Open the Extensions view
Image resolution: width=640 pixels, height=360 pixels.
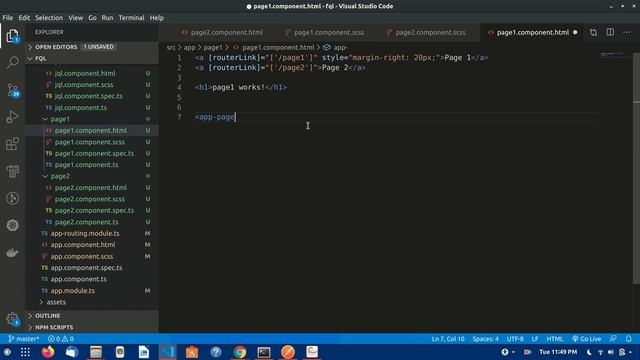coord(12,144)
